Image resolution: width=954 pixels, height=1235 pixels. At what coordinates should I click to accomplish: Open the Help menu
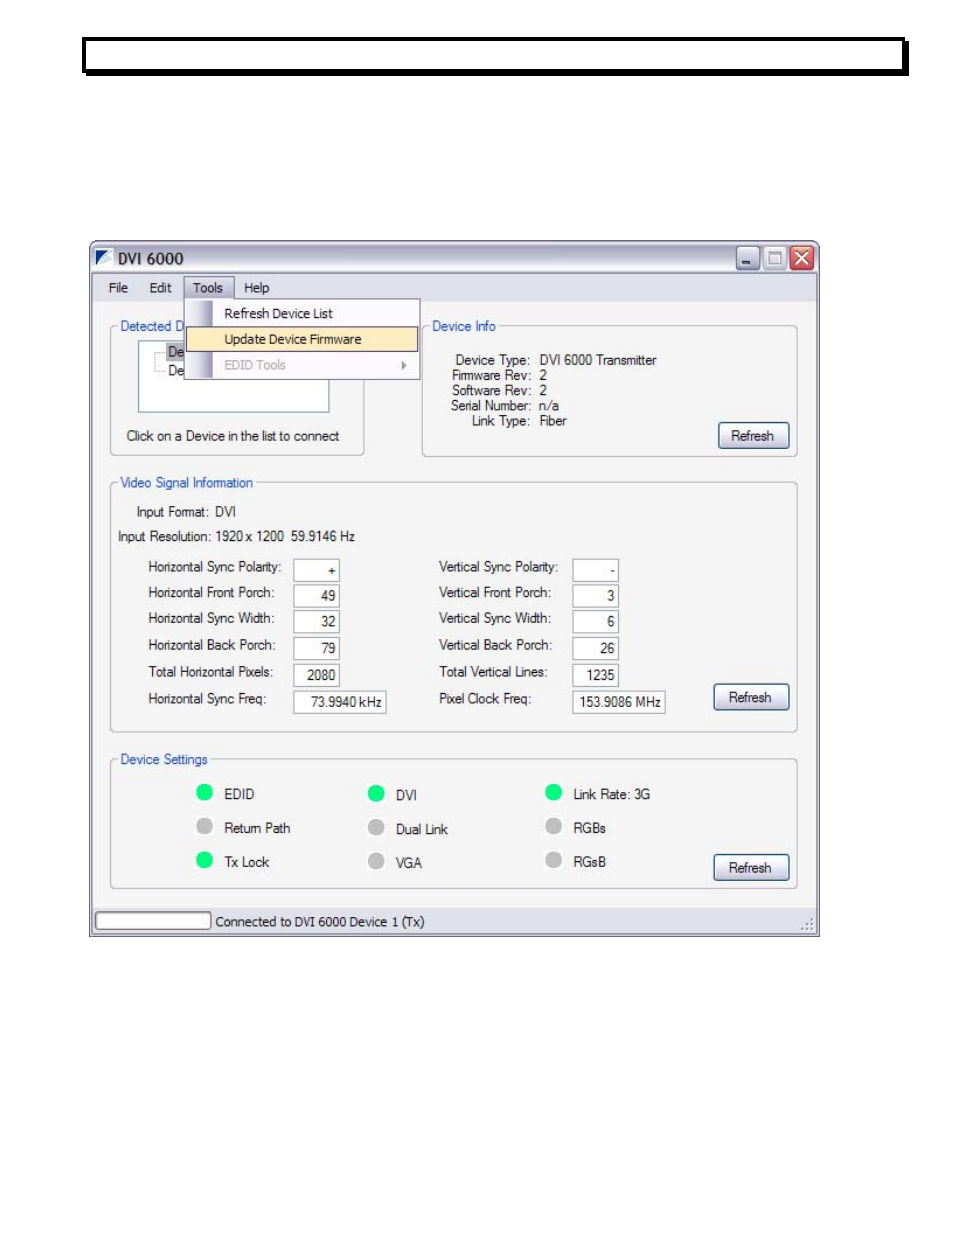coord(257,288)
